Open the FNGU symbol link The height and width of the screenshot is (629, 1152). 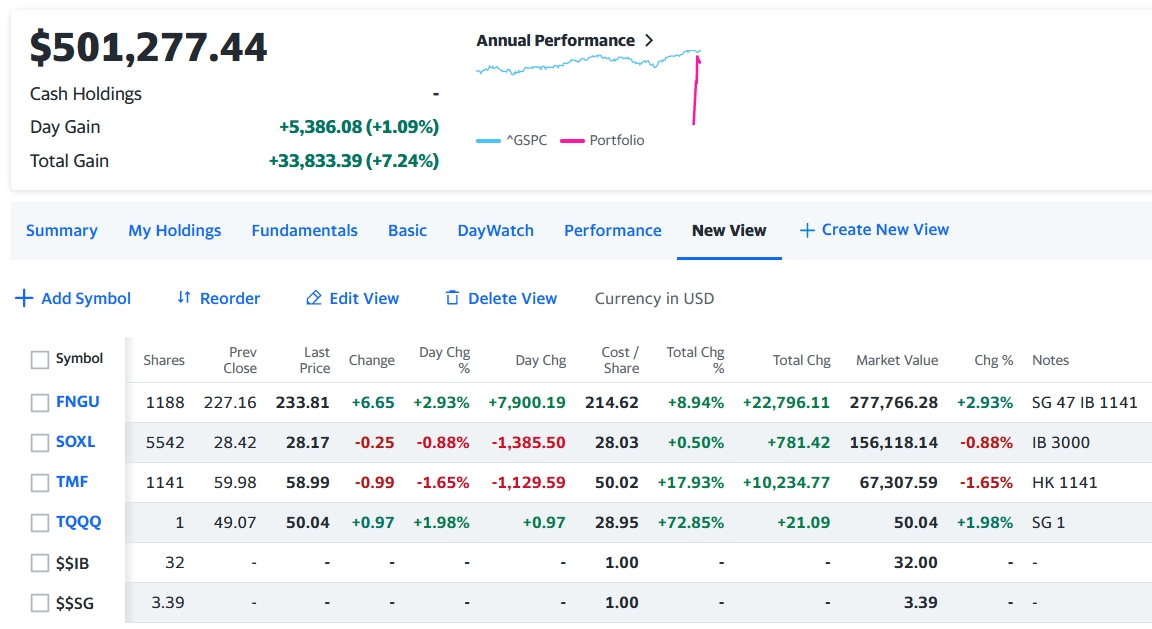78,402
